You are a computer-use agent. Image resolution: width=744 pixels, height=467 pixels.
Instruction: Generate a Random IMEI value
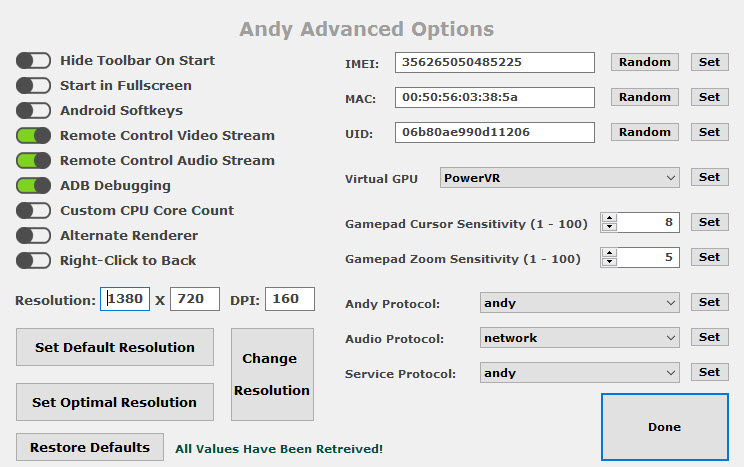644,62
